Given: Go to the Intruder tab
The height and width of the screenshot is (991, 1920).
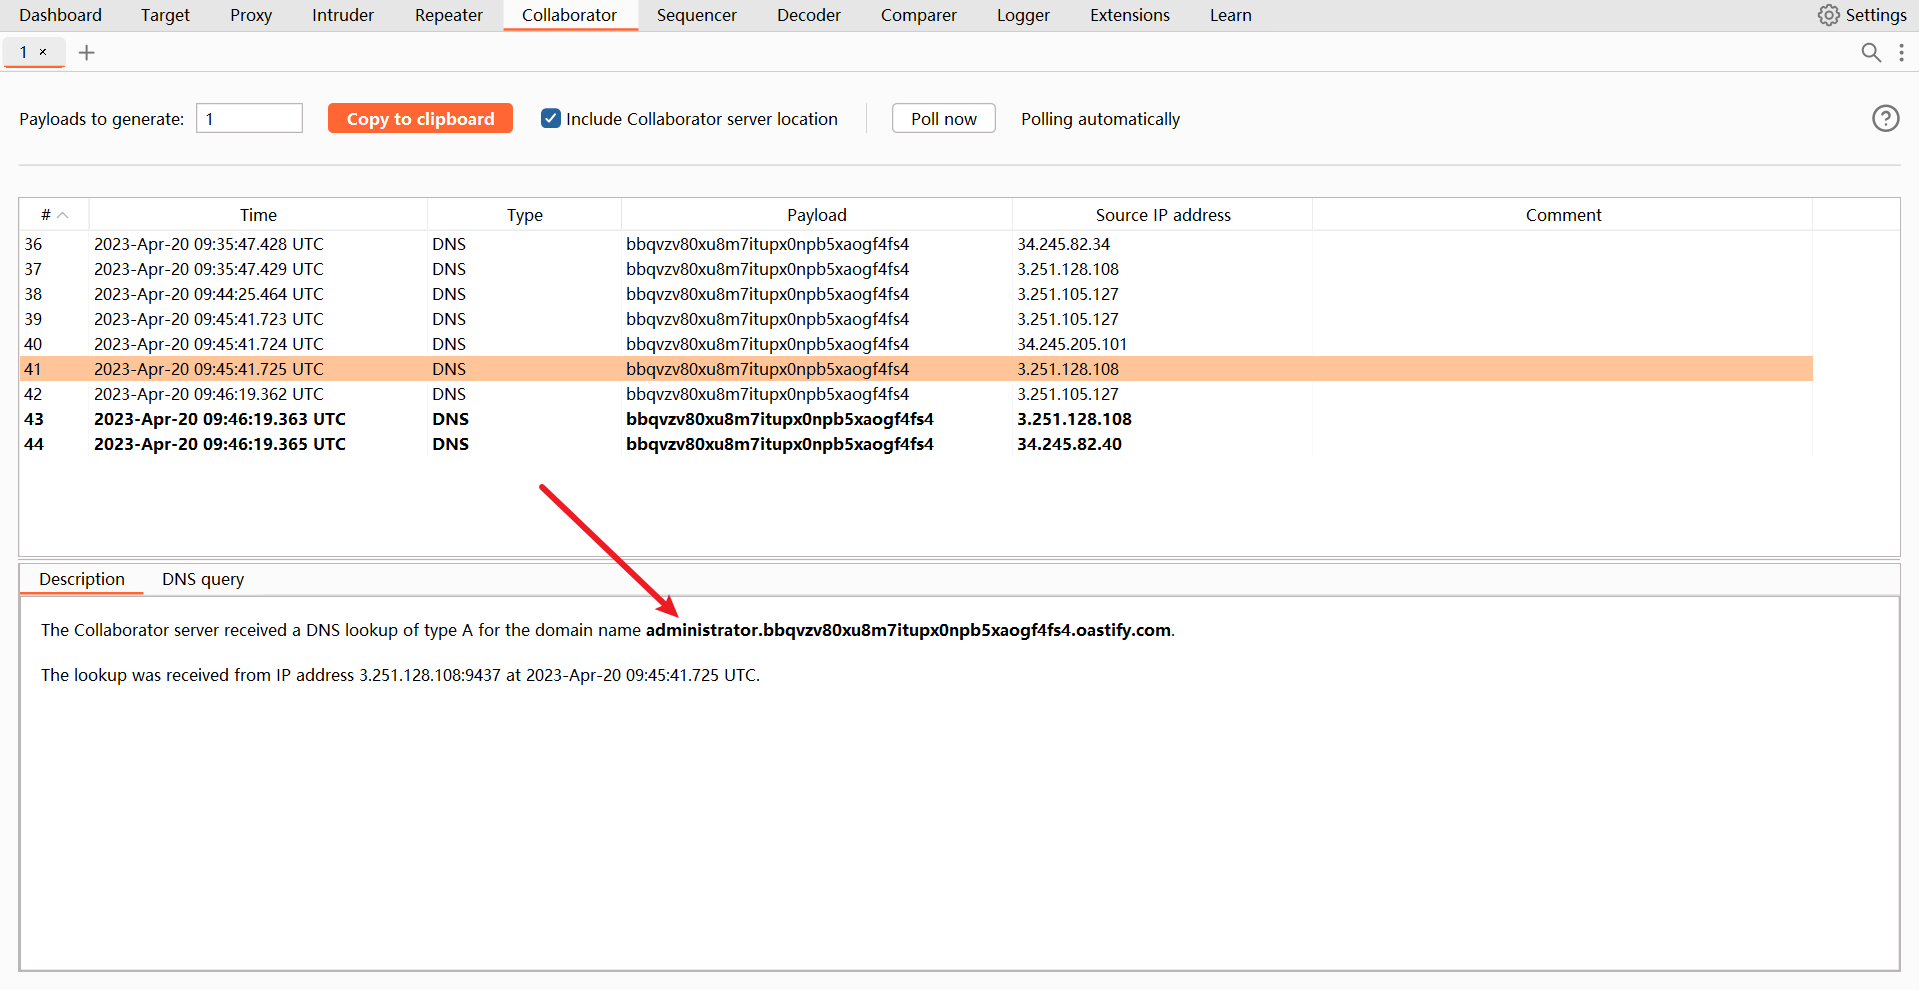Looking at the screenshot, I should click(x=342, y=15).
